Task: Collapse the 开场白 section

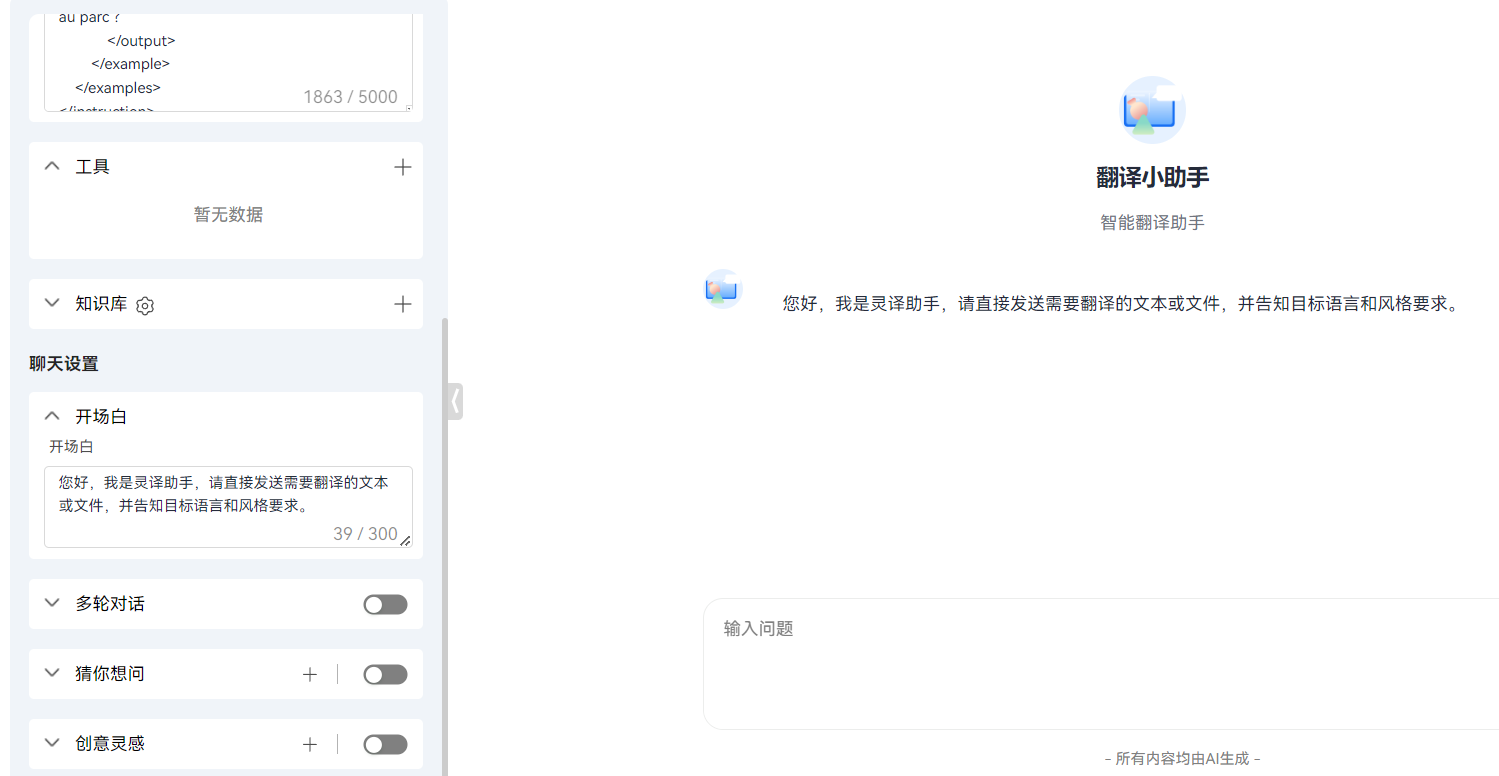Action: (x=52, y=416)
